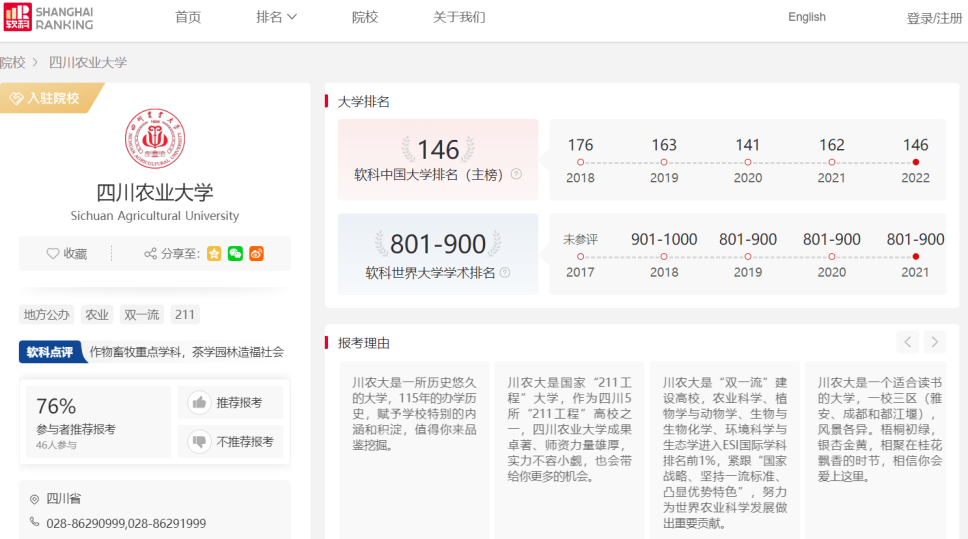Image resolution: width=968 pixels, height=539 pixels.
Task: Click the 双一流 tag
Action: pyautogui.click(x=141, y=315)
